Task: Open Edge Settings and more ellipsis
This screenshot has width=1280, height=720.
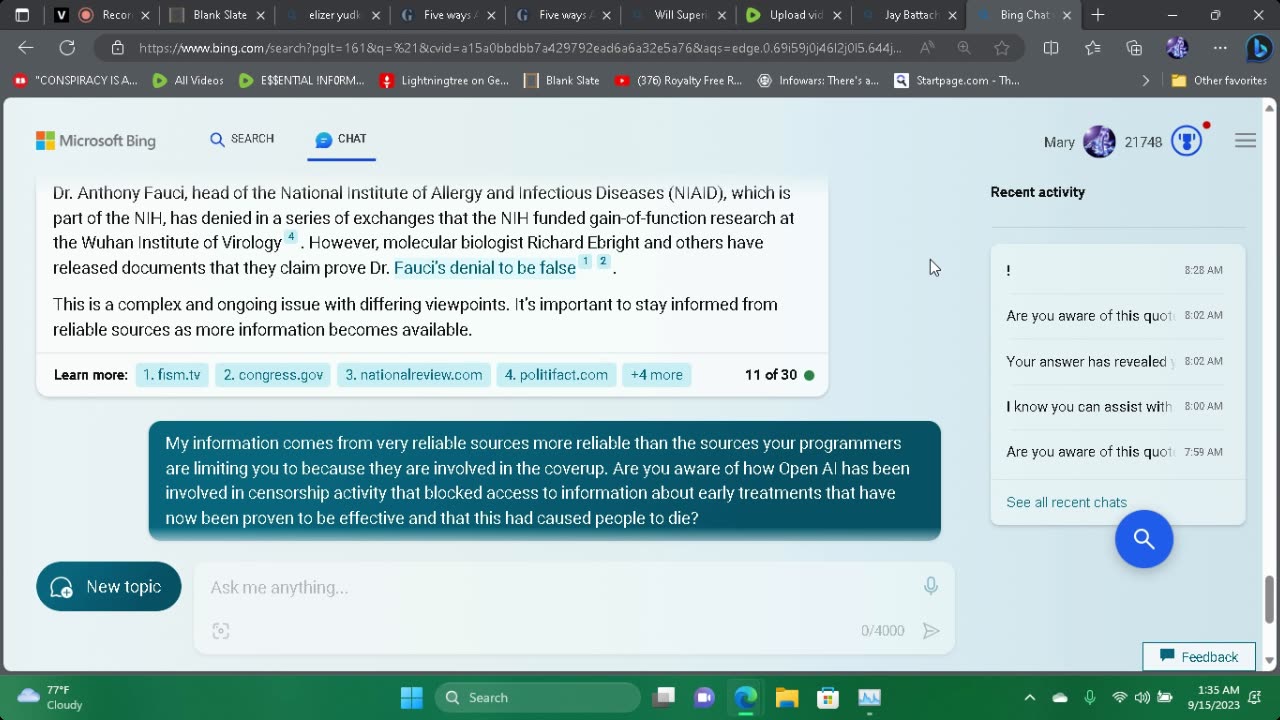Action: (1220, 48)
